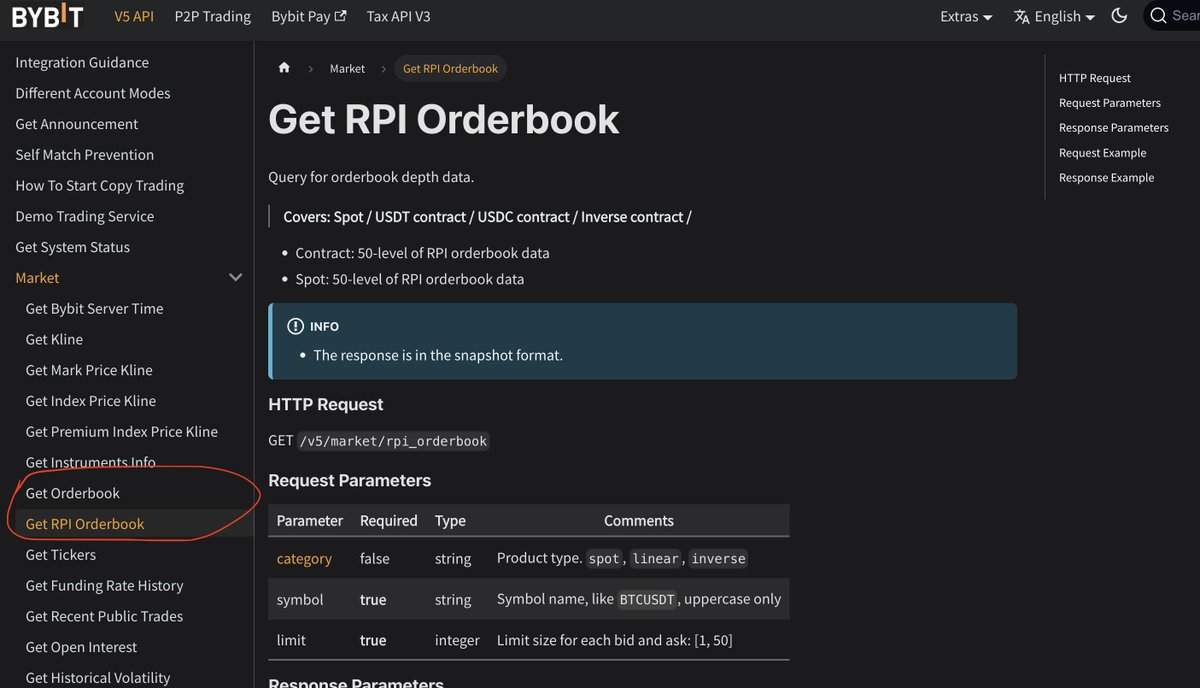Viewport: 1200px width, 688px height.
Task: Open Get Tickers page
Action: pos(61,554)
